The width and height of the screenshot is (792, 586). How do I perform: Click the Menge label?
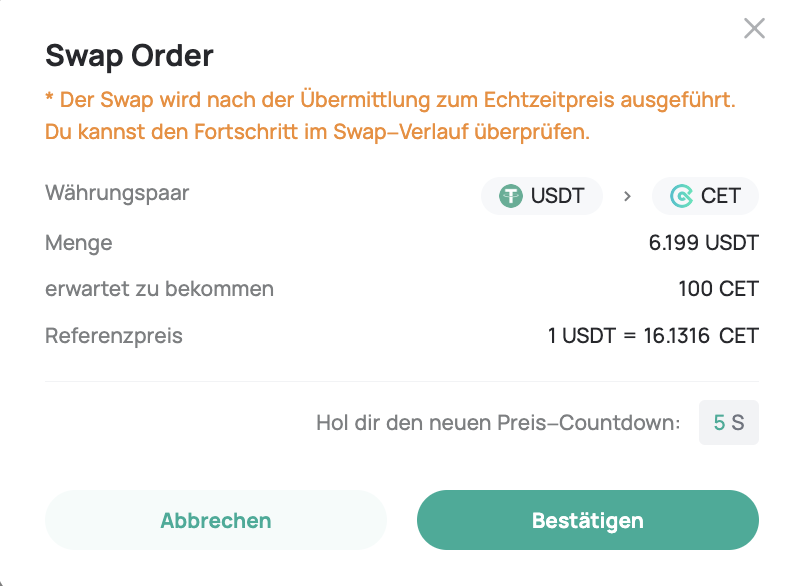tap(79, 243)
